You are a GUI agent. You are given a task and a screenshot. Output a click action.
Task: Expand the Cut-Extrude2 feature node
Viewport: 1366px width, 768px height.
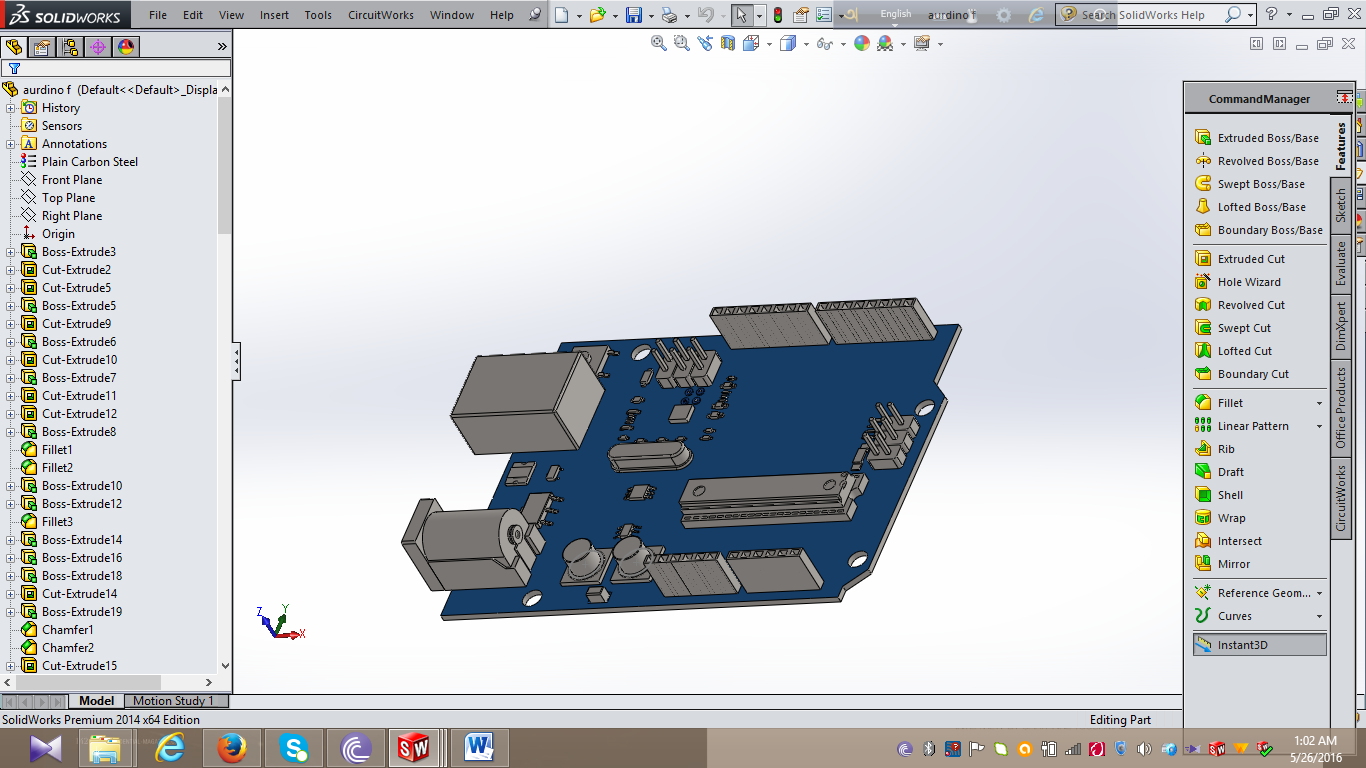11,270
